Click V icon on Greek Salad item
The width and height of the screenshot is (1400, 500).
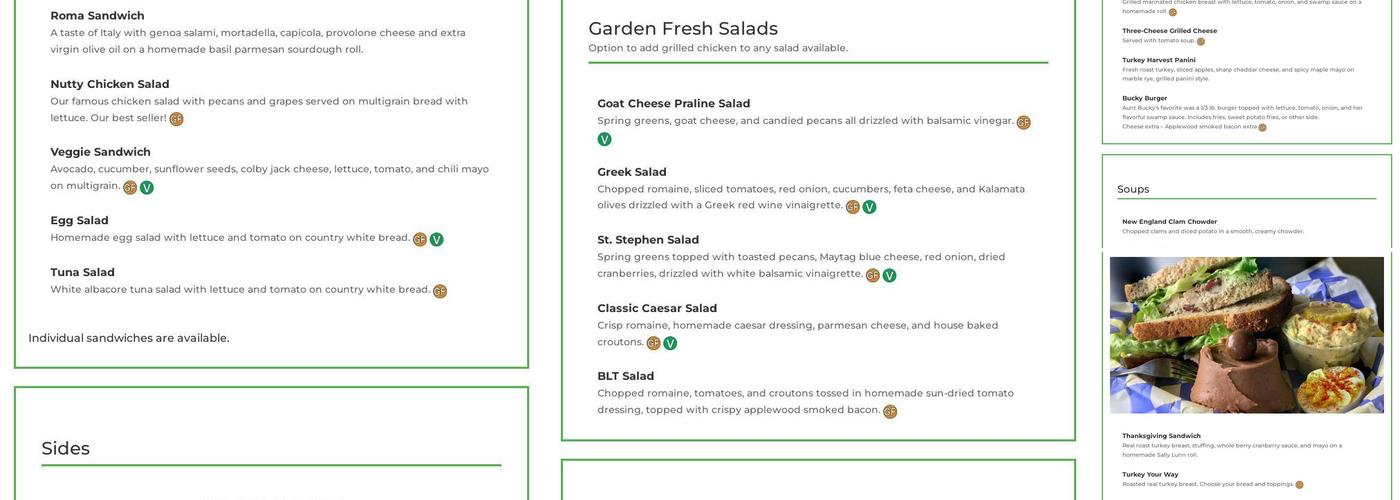click(870, 207)
